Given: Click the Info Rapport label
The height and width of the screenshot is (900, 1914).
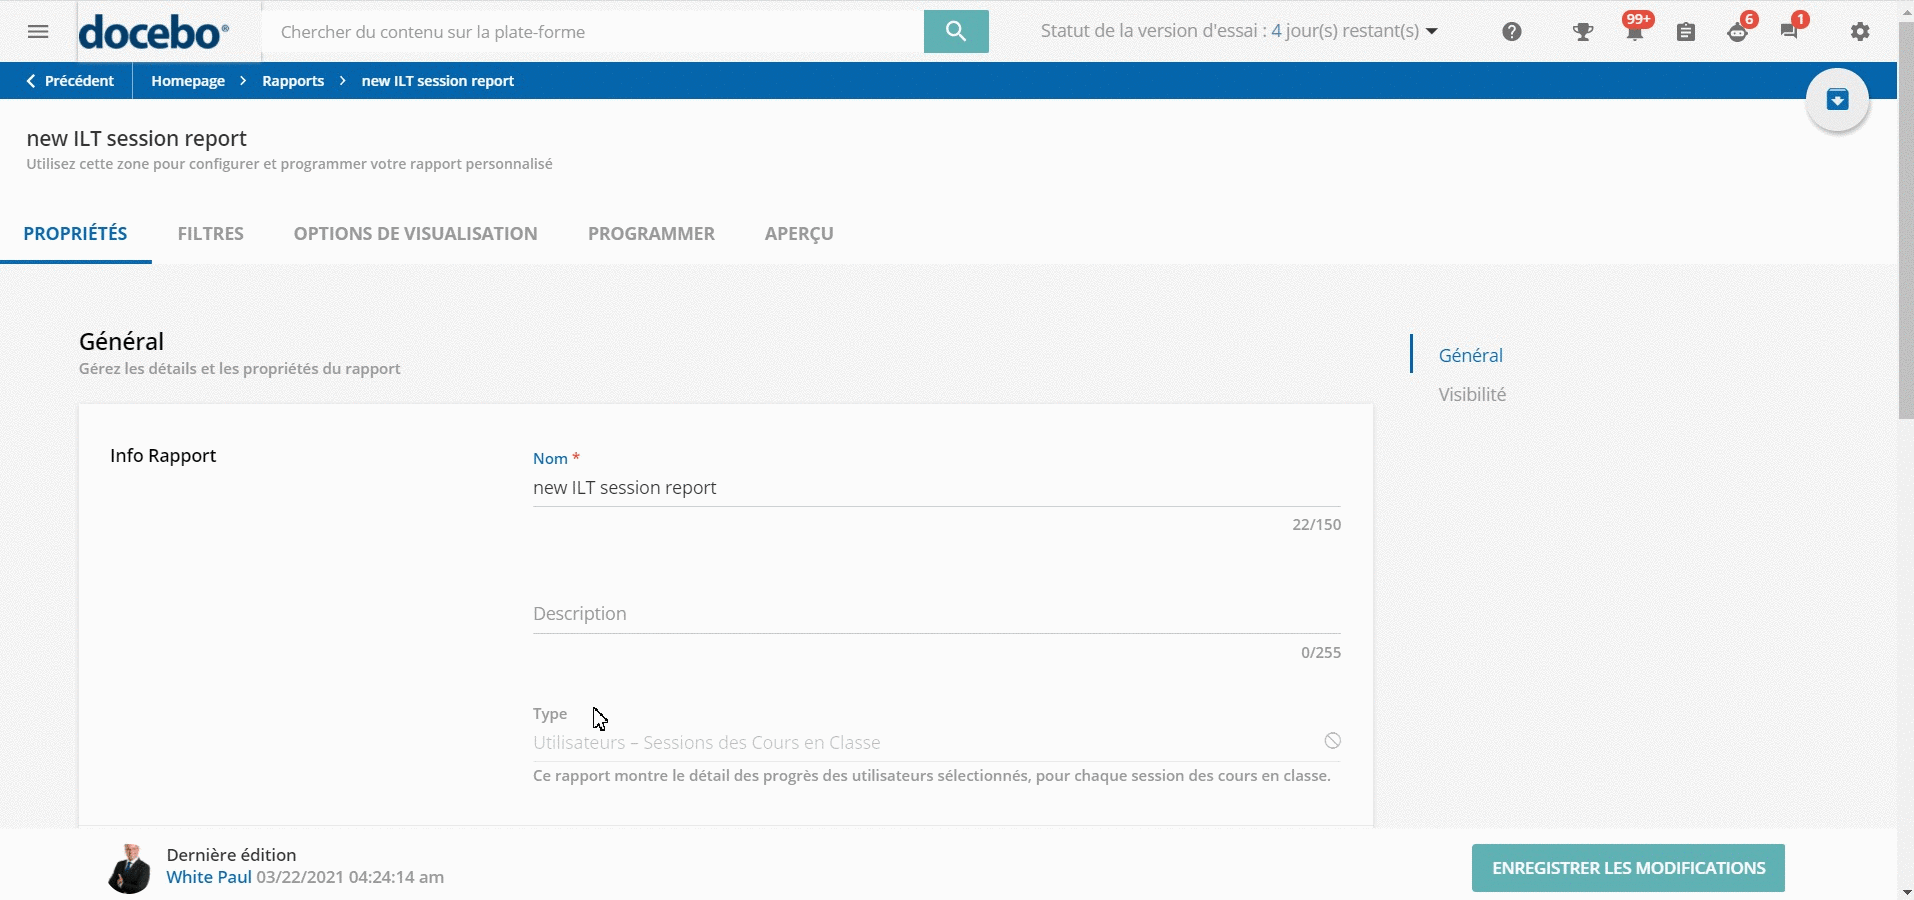Looking at the screenshot, I should pyautogui.click(x=163, y=455).
